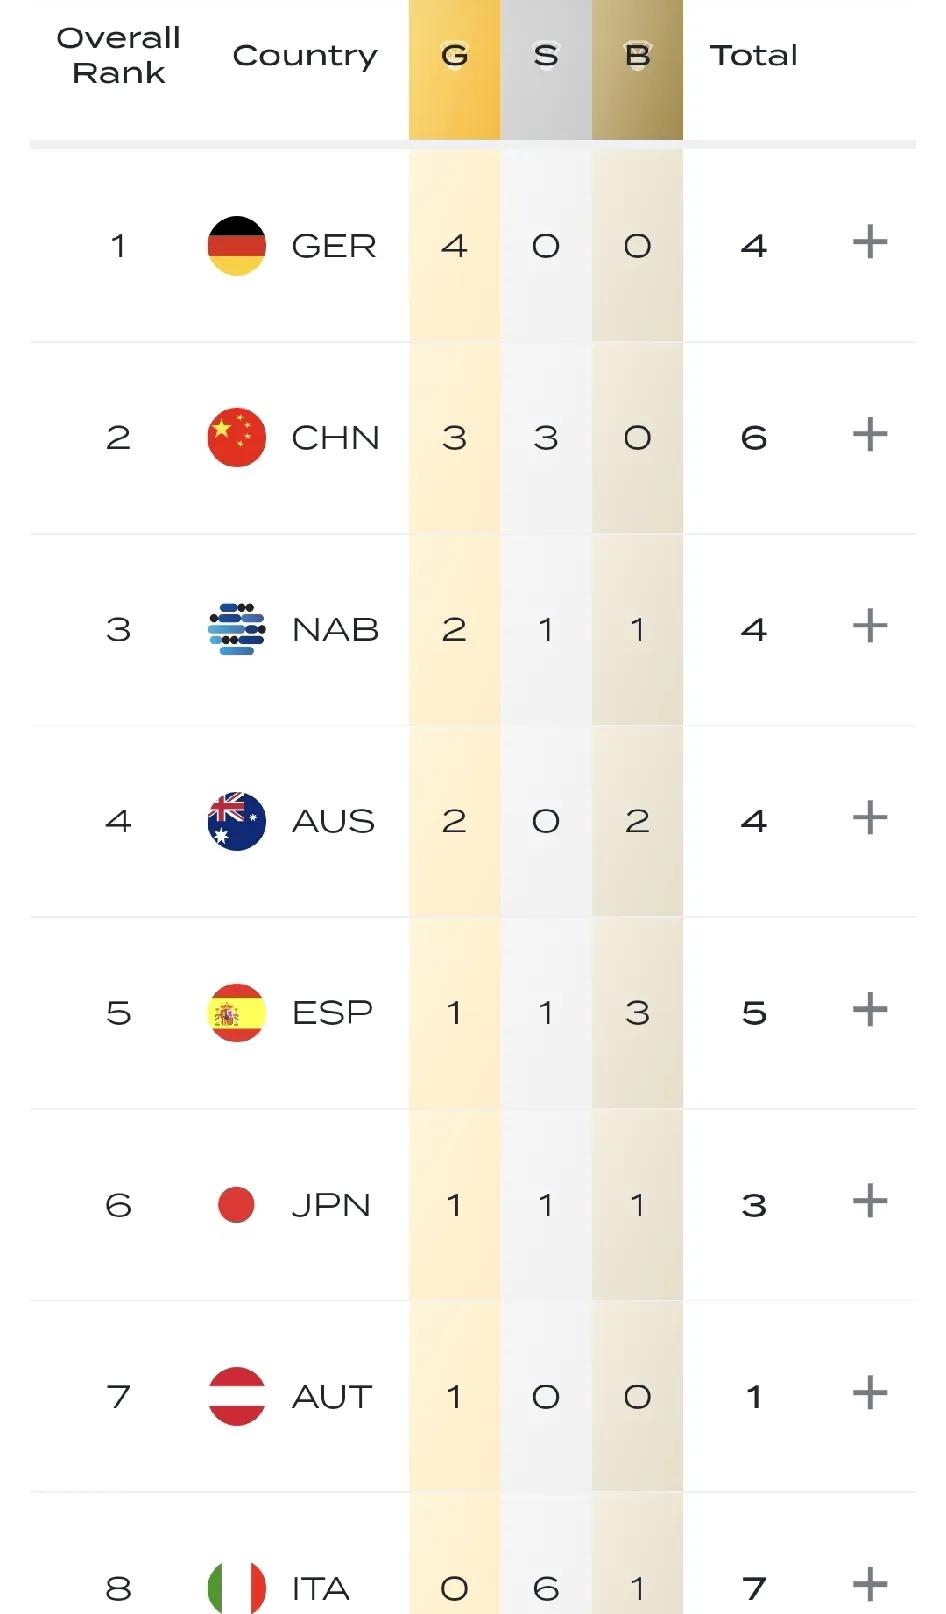Open AUS medal breakdown via plus

[x=870, y=818]
